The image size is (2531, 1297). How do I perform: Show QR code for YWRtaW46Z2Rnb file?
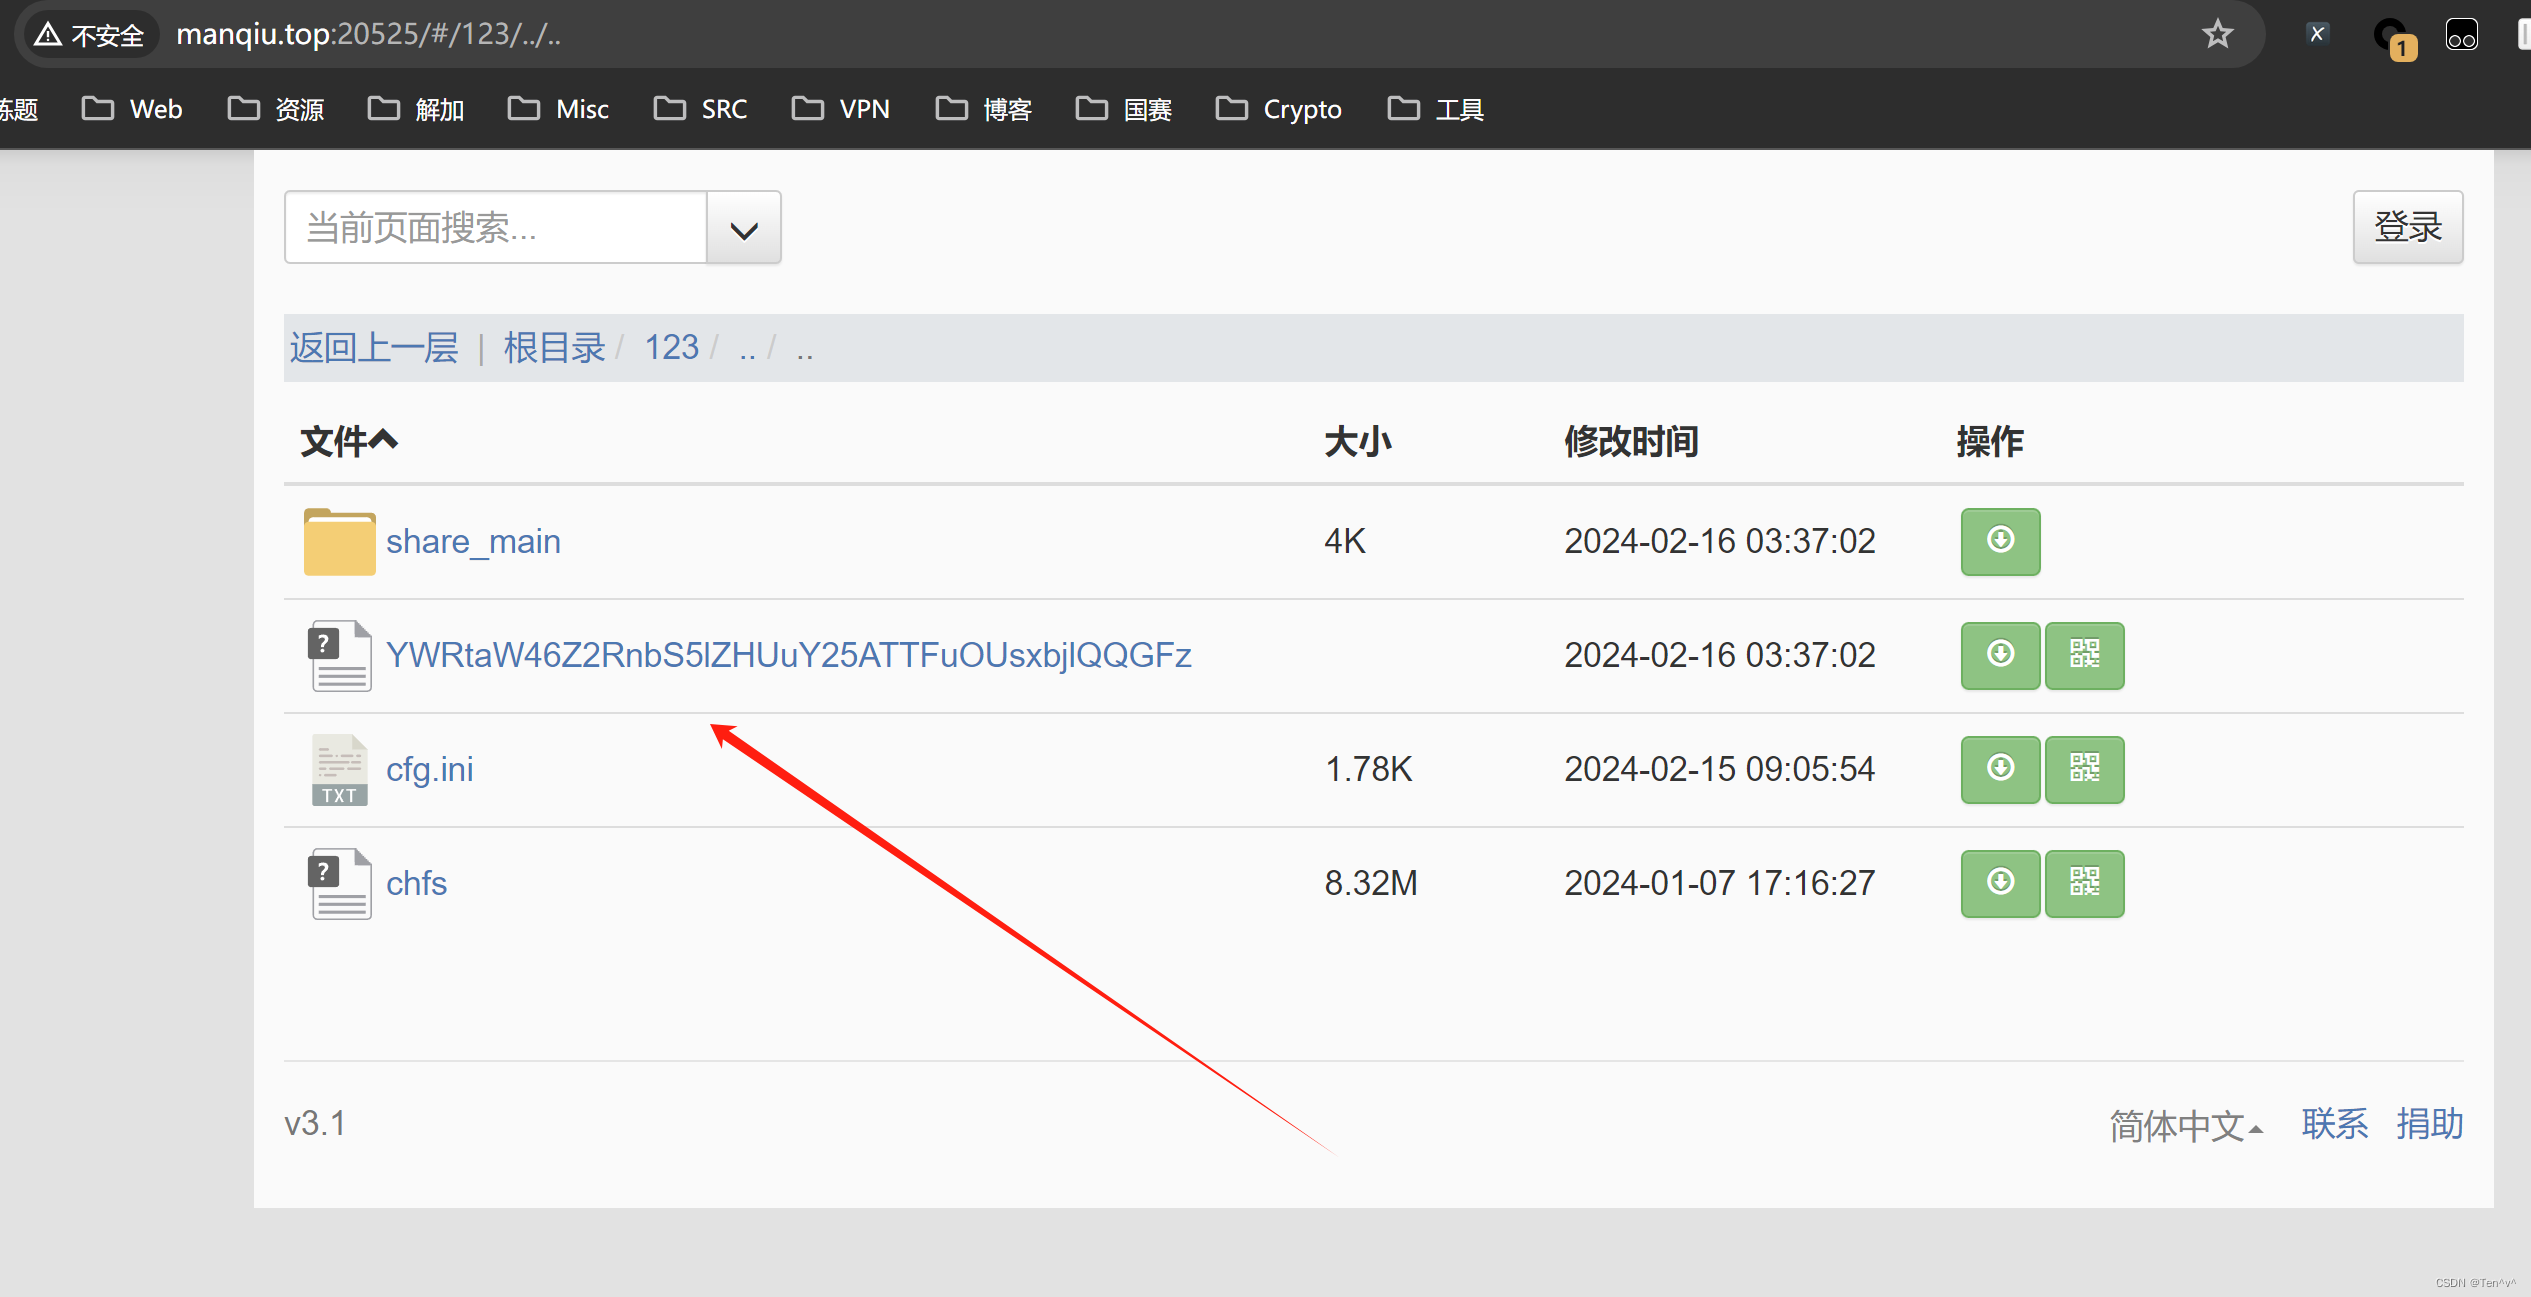pos(2084,655)
